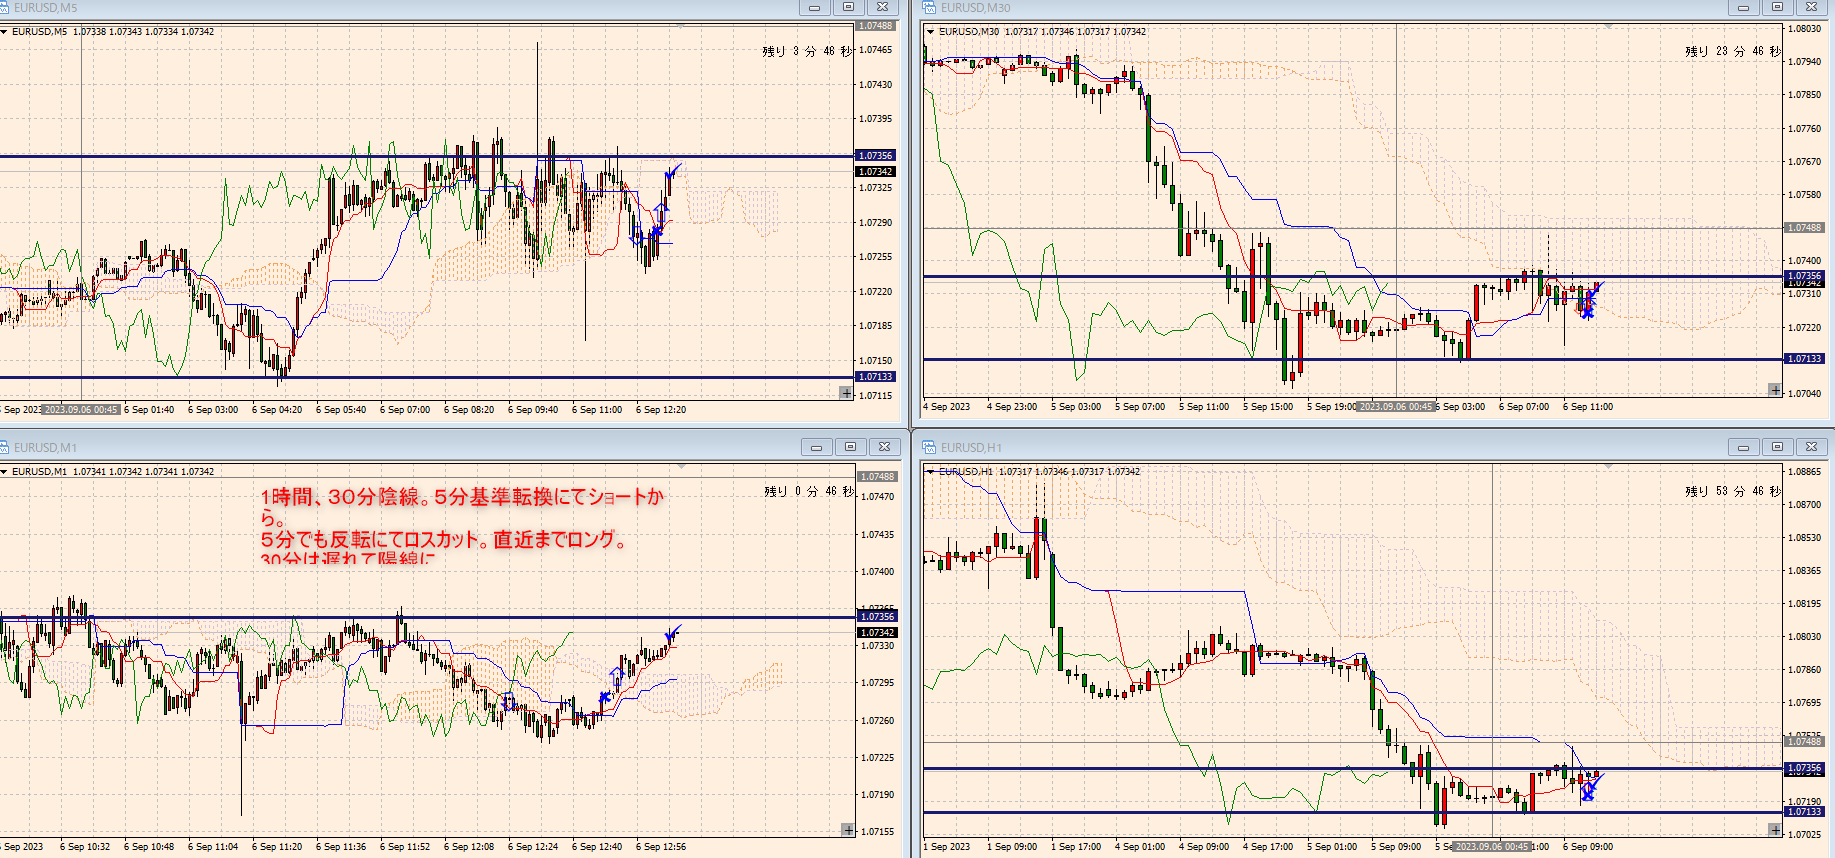The image size is (1835, 858).
Task: Maximize the EURUSD,M5 chart window
Action: 849,7
